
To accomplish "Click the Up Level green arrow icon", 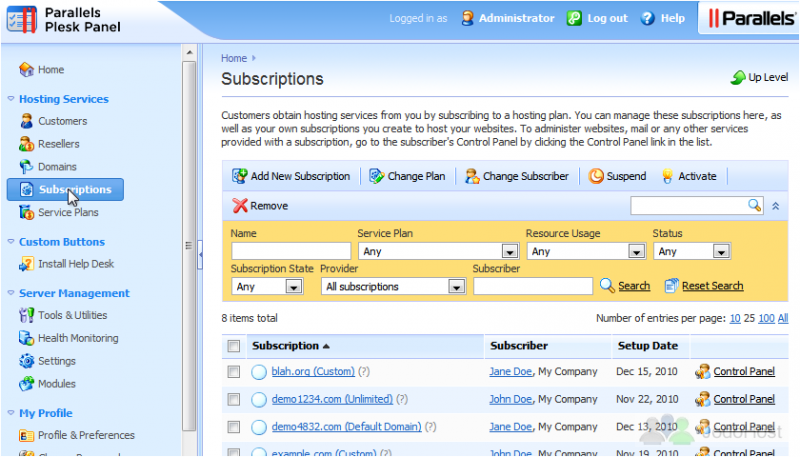I will click(738, 78).
